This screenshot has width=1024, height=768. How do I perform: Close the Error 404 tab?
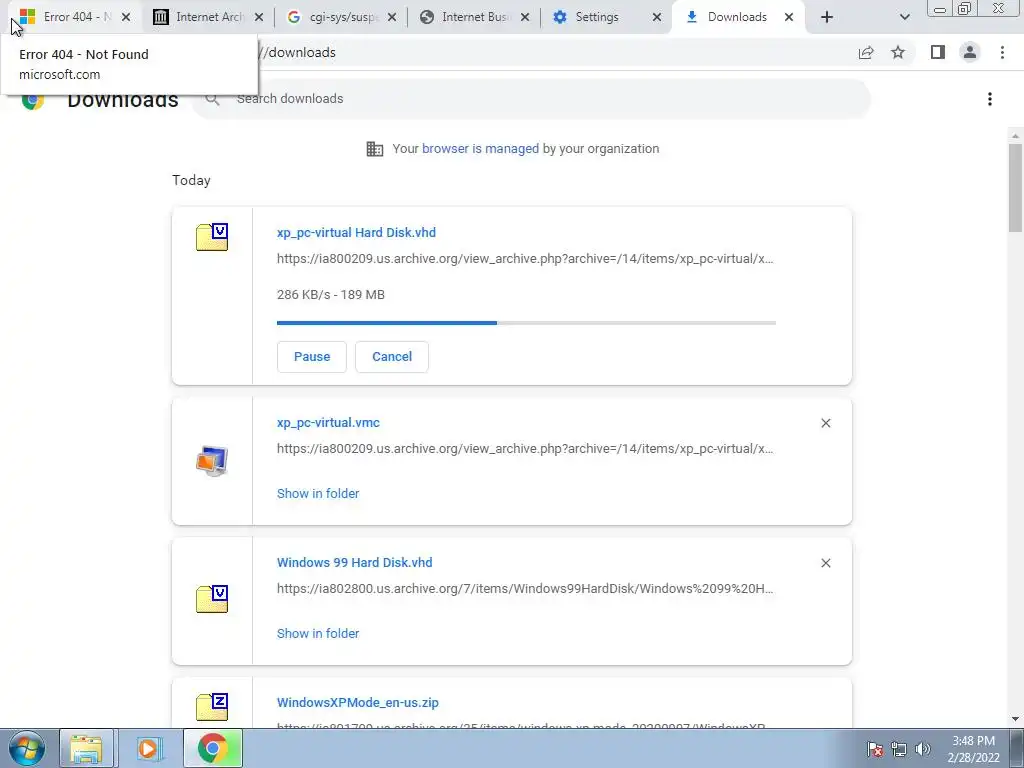tap(126, 18)
